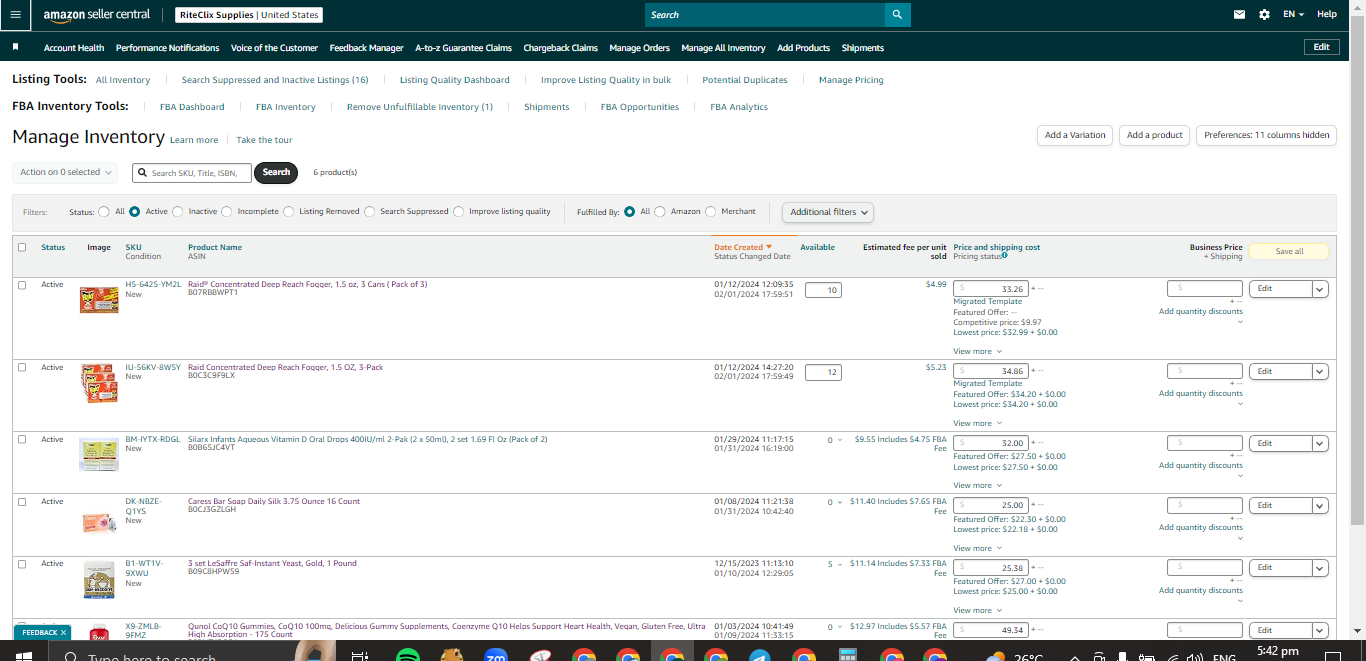Screen dimensions: 1366x661
Task: Open Telegram from the taskbar
Action: pos(759,657)
